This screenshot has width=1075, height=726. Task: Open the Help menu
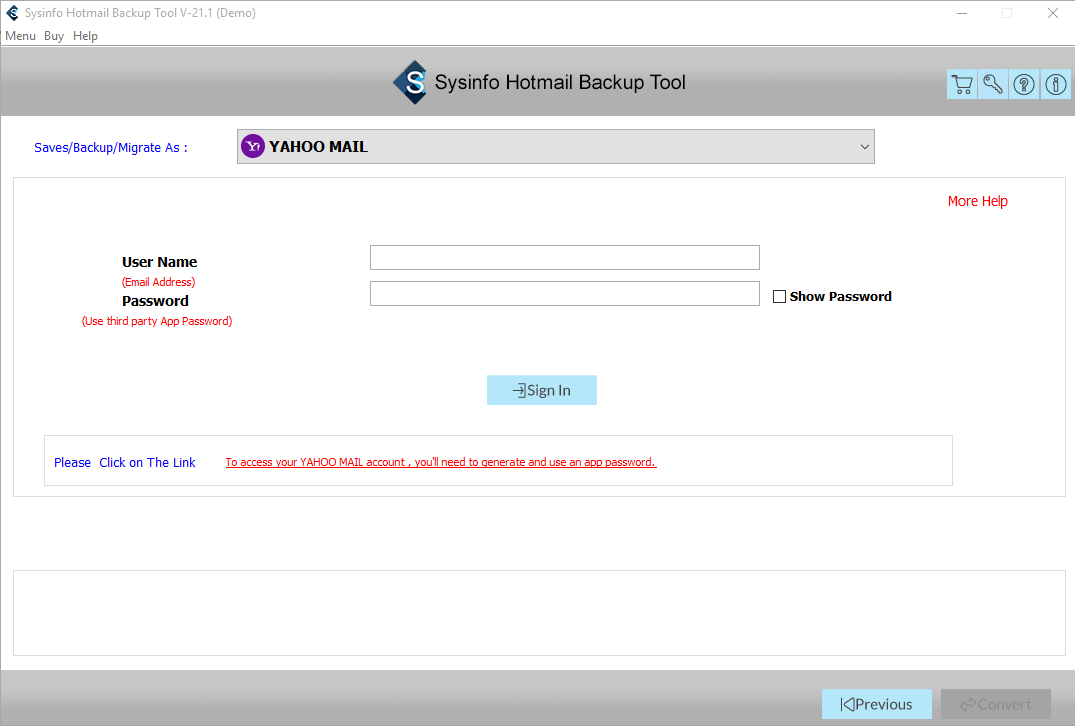(85, 36)
